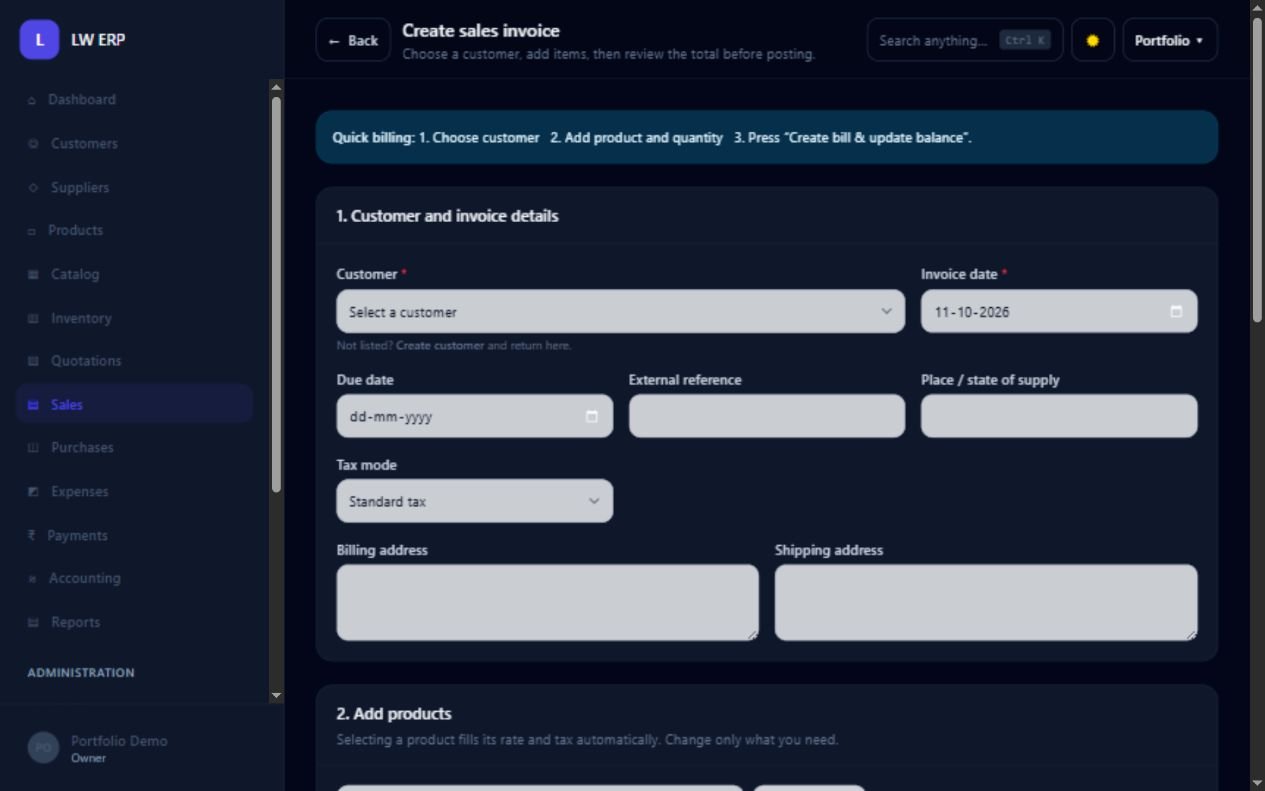Open the Invoice date calendar picker icon

click(x=1176, y=312)
